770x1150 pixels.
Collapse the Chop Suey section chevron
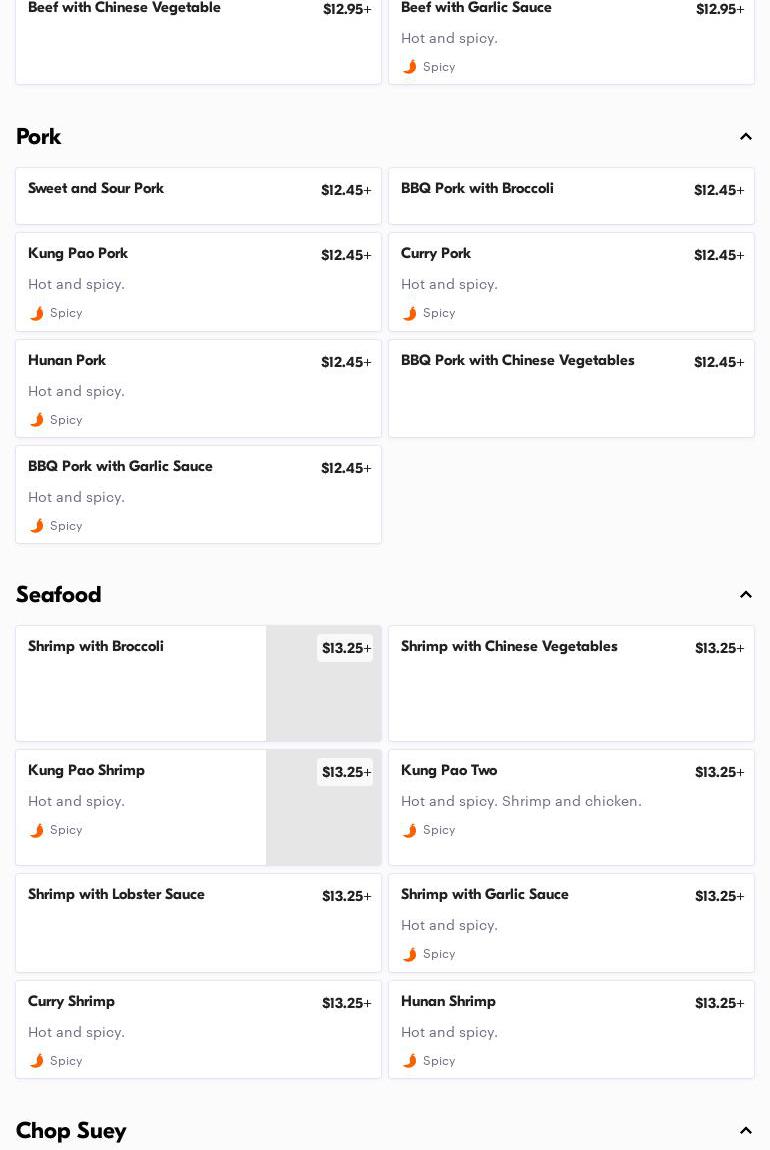(746, 1131)
